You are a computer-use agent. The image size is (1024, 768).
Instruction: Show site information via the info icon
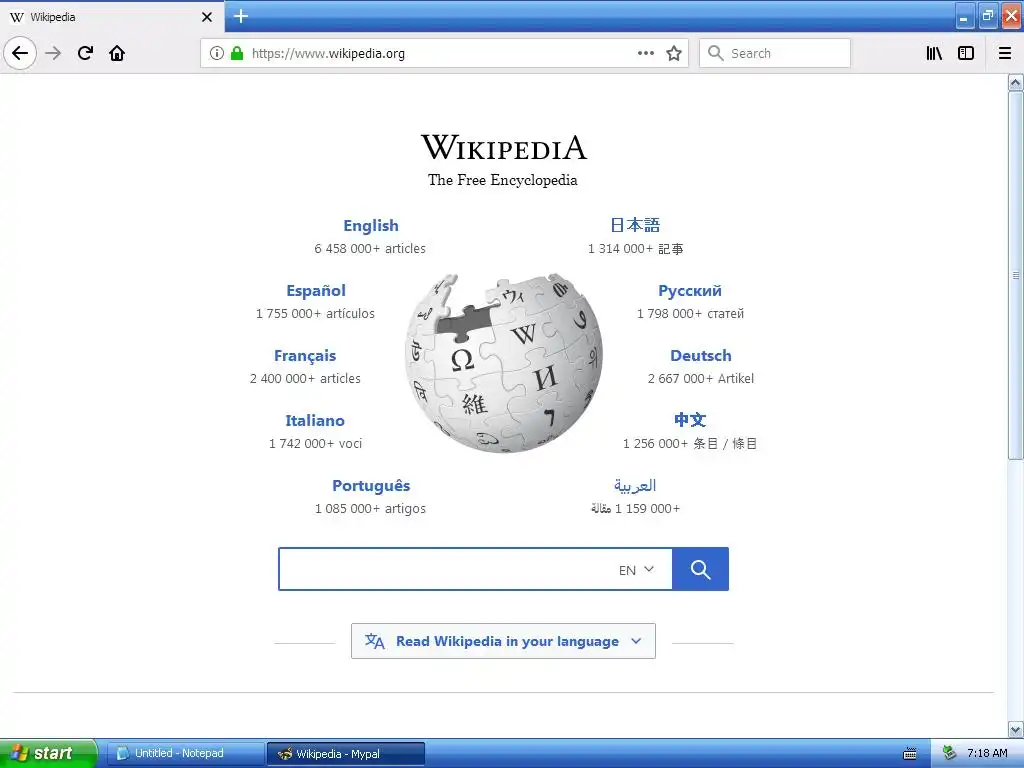coord(217,53)
